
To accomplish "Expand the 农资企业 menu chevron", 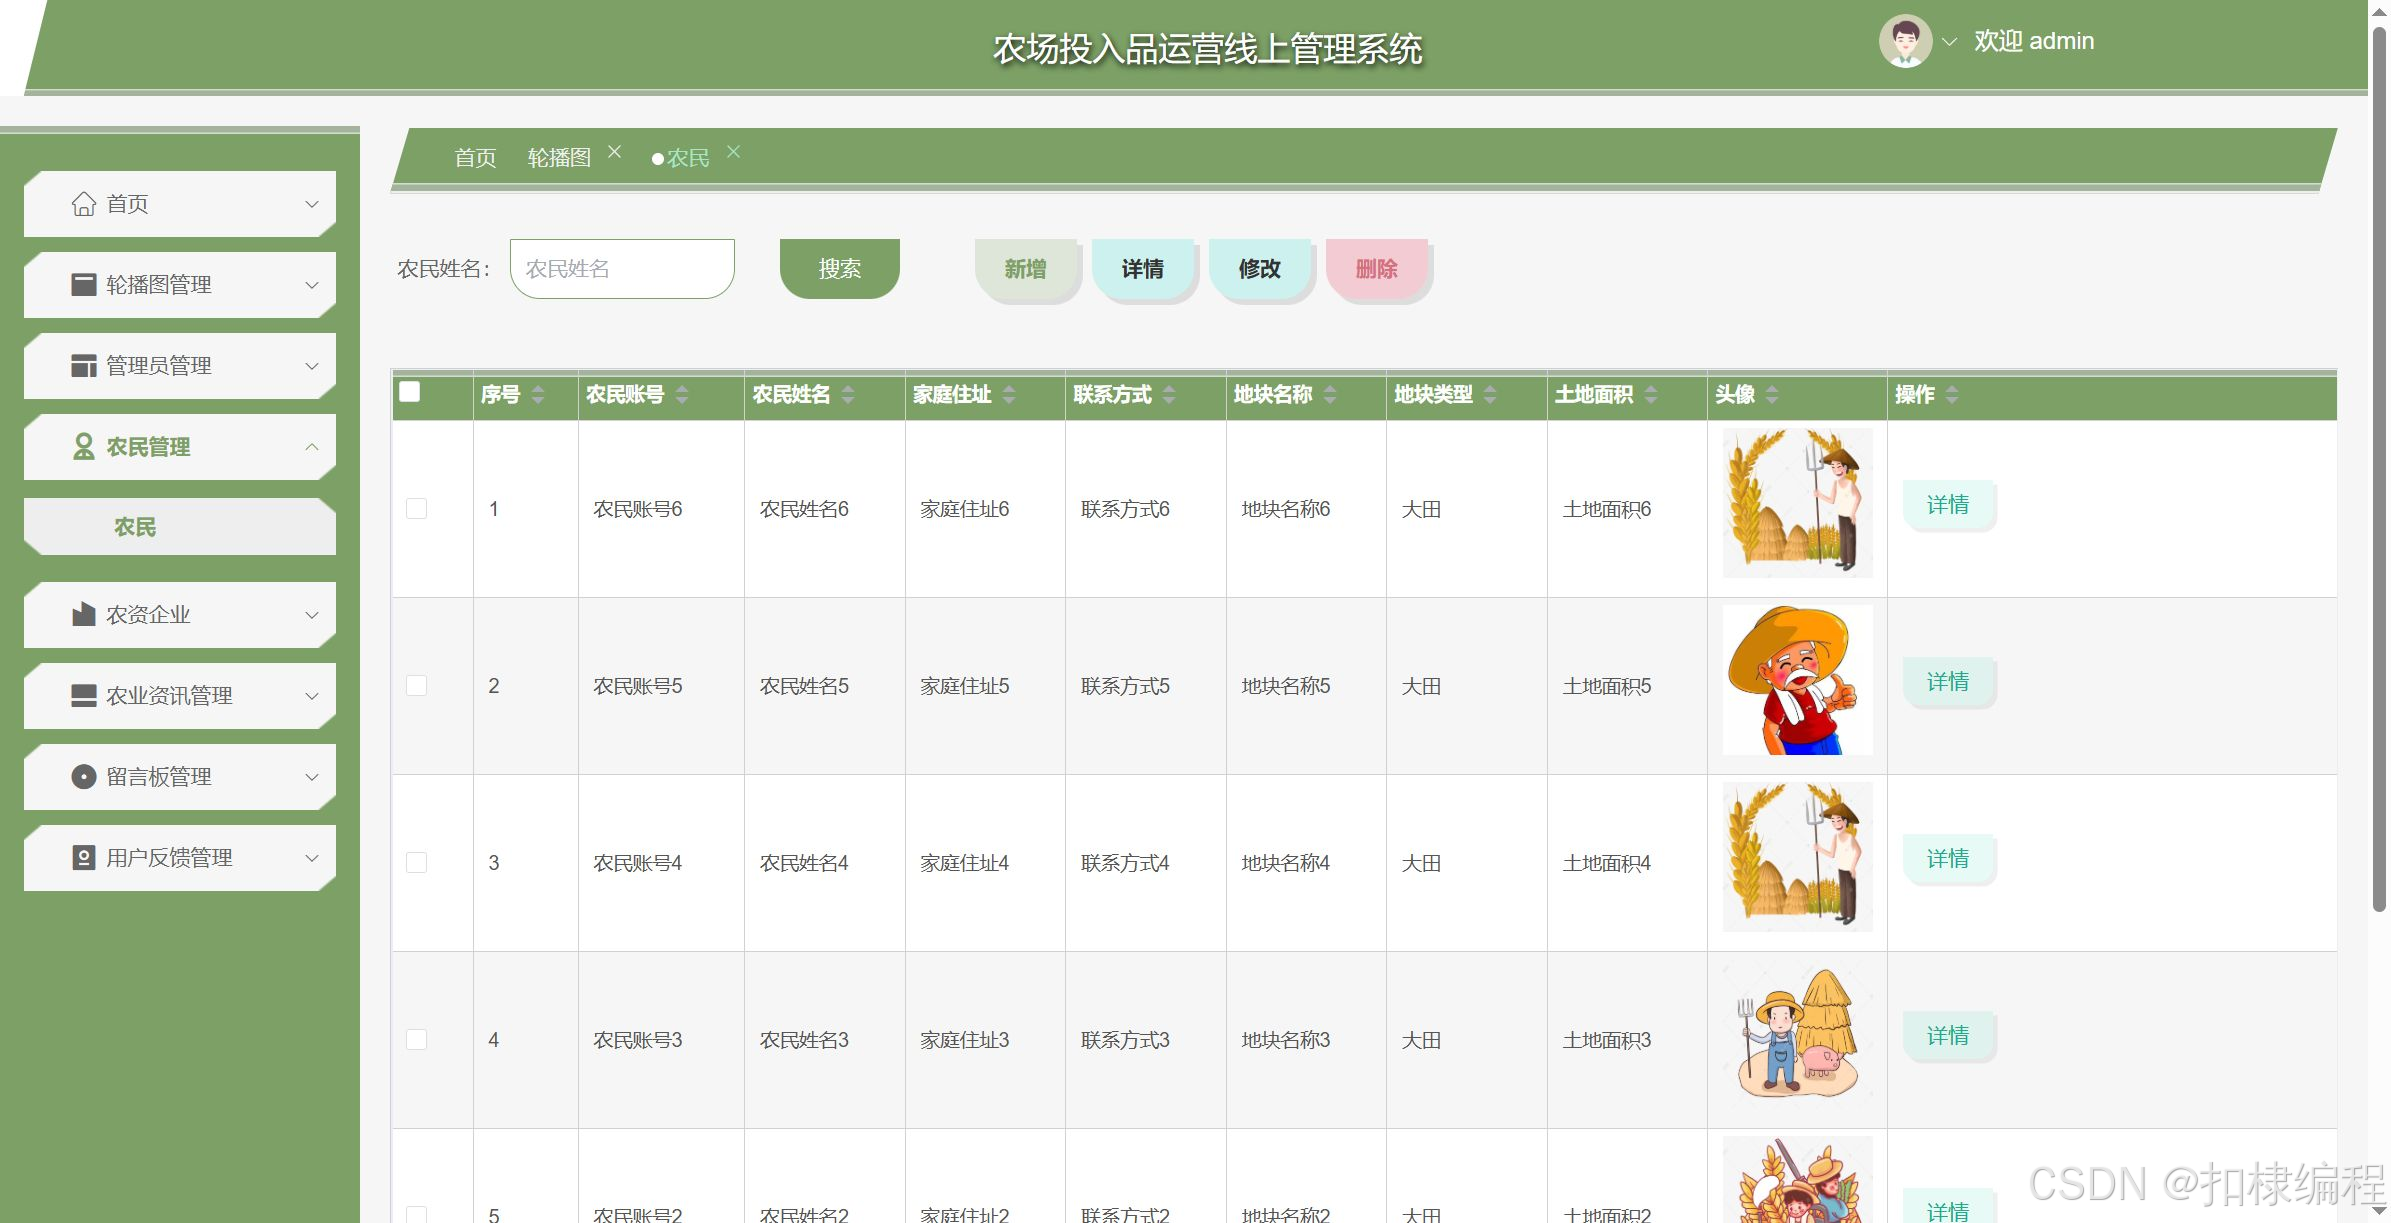I will pyautogui.click(x=312, y=615).
